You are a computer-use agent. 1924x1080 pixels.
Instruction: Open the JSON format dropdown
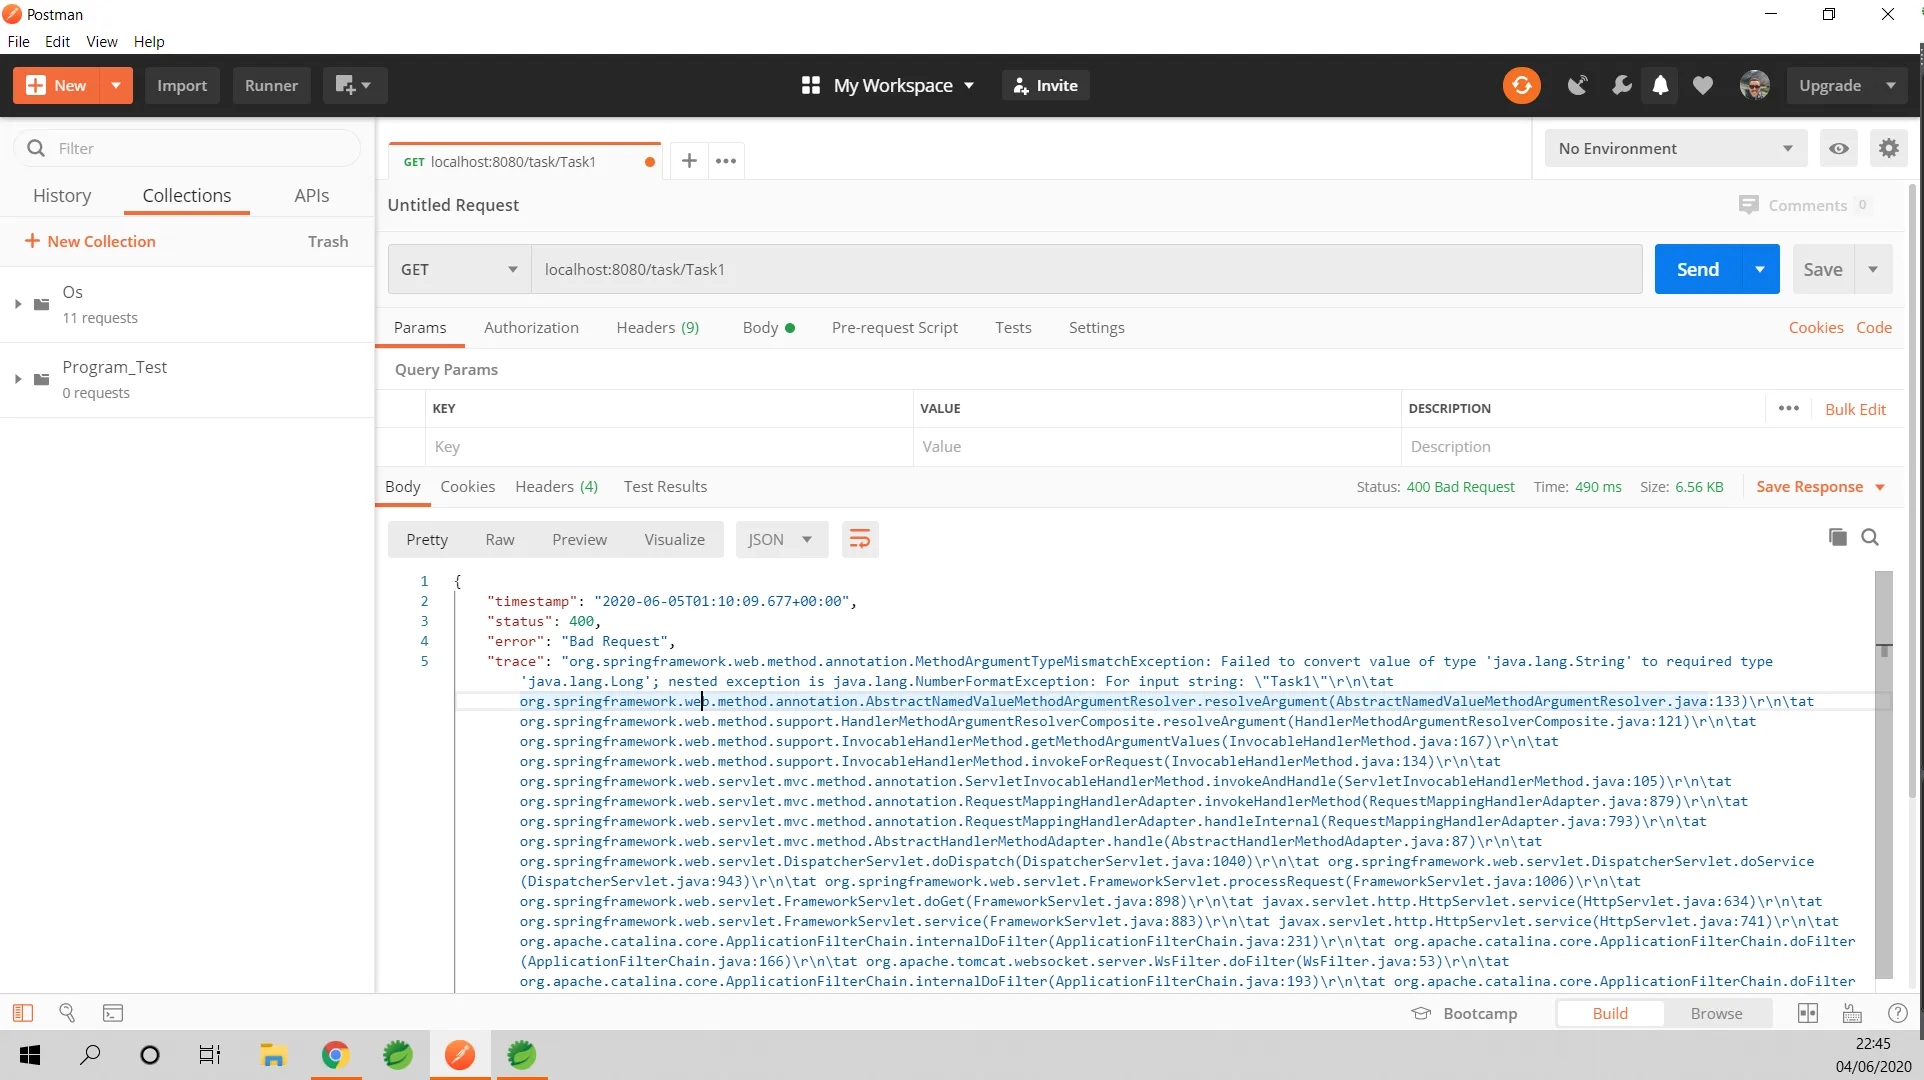tap(780, 540)
